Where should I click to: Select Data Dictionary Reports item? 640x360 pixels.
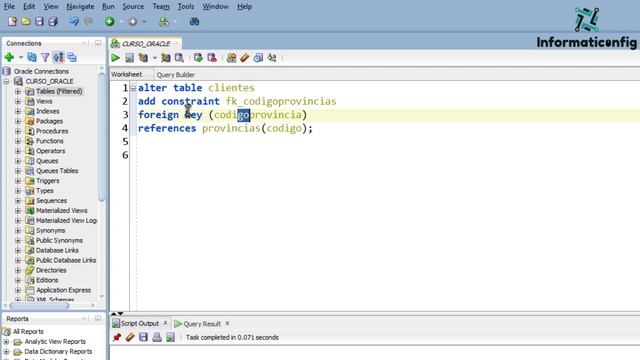(58, 351)
